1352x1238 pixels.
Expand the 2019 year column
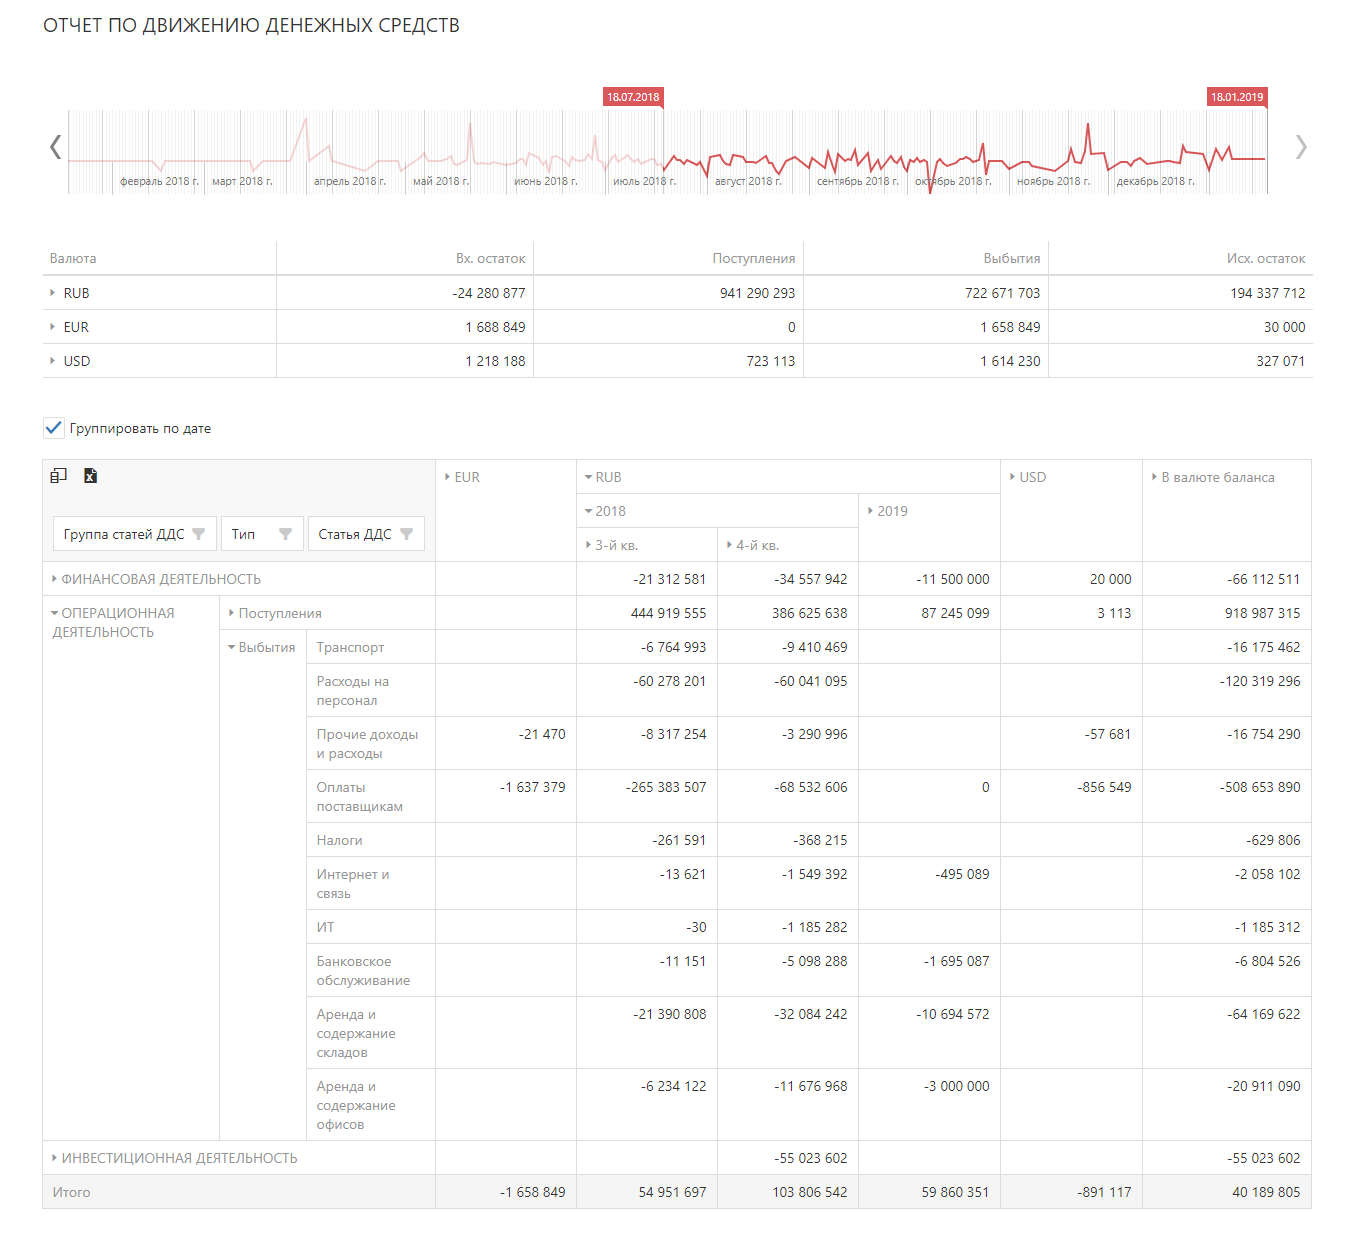pyautogui.click(x=870, y=511)
